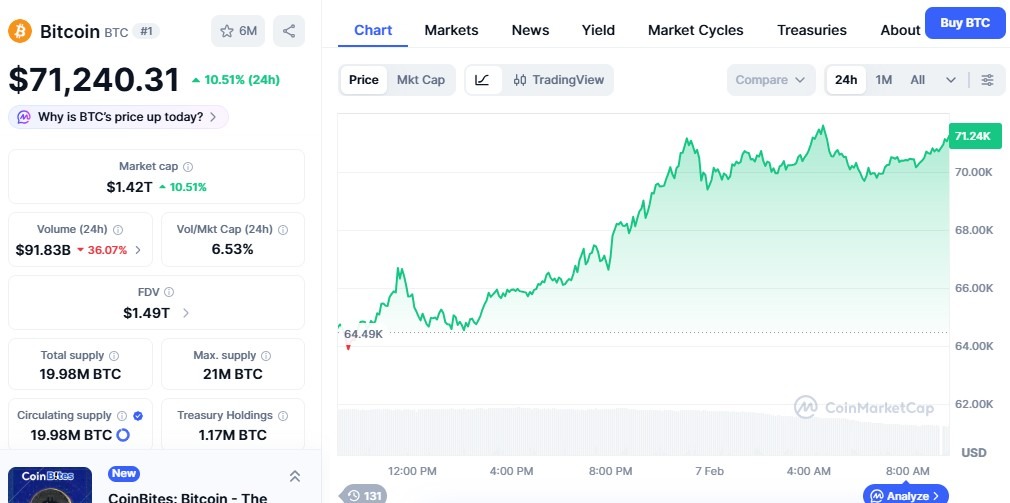Open 'Why is BTC's price up today?'
This screenshot has width=1010, height=503.
[119, 117]
